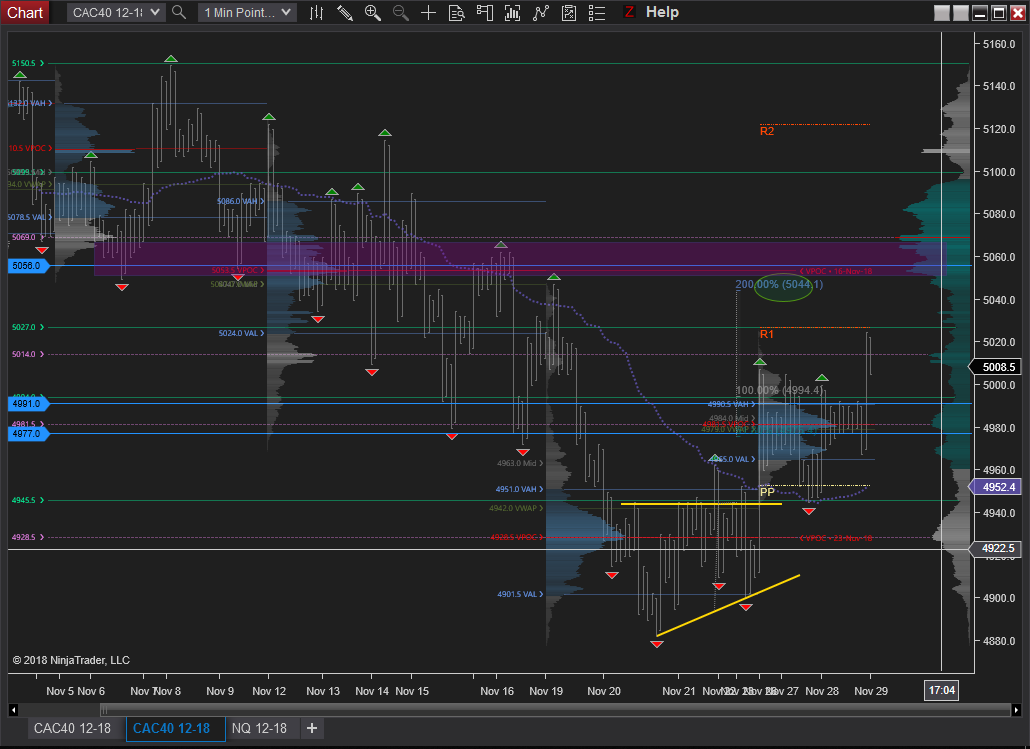Click the 4901.5 VAL label

[x=520, y=594]
